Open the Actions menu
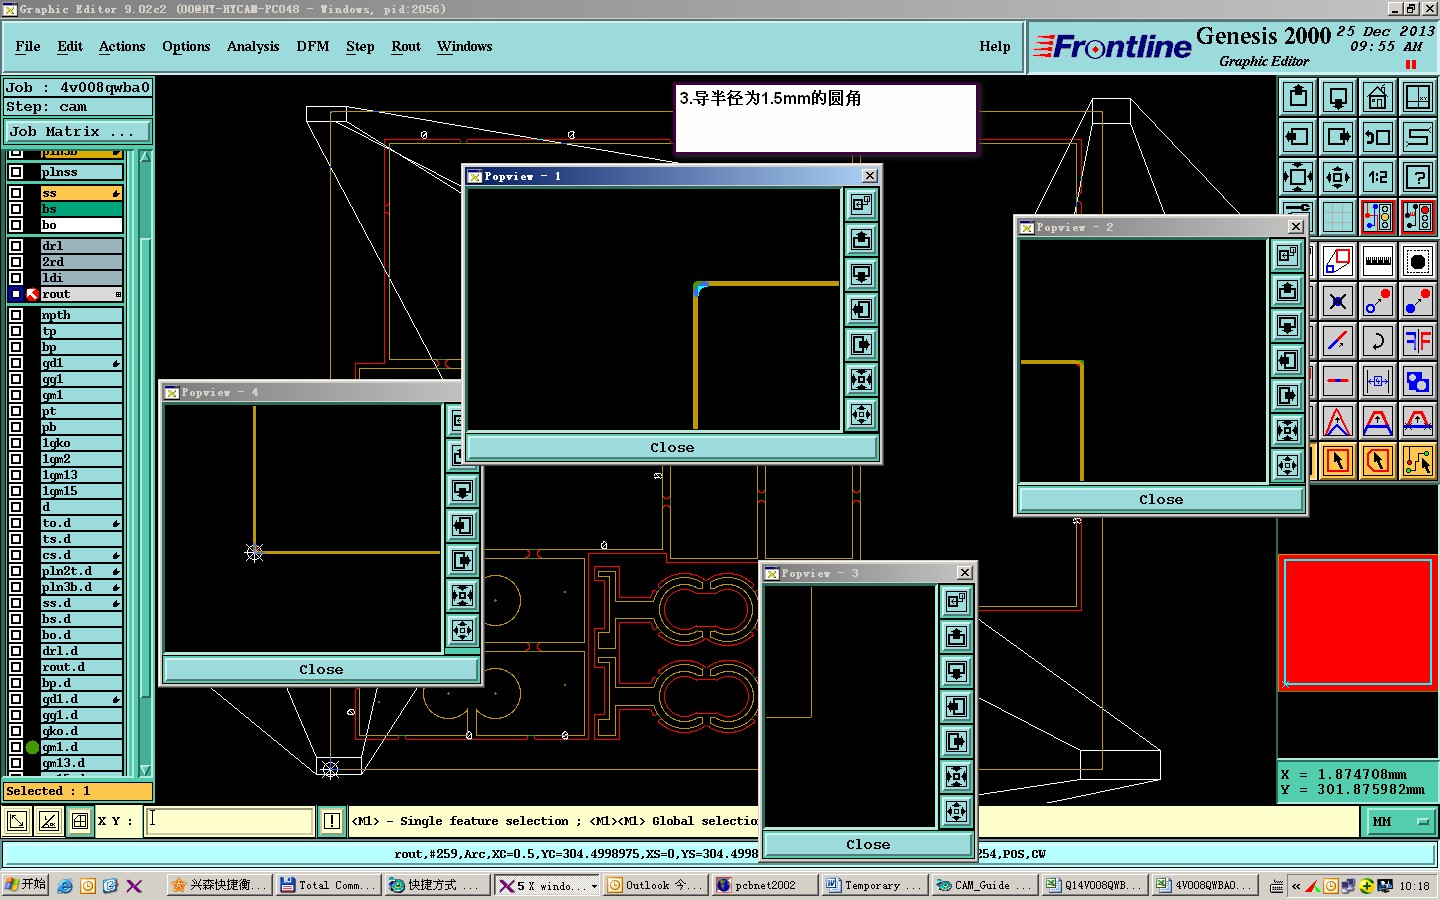The width and height of the screenshot is (1440, 900). [122, 47]
